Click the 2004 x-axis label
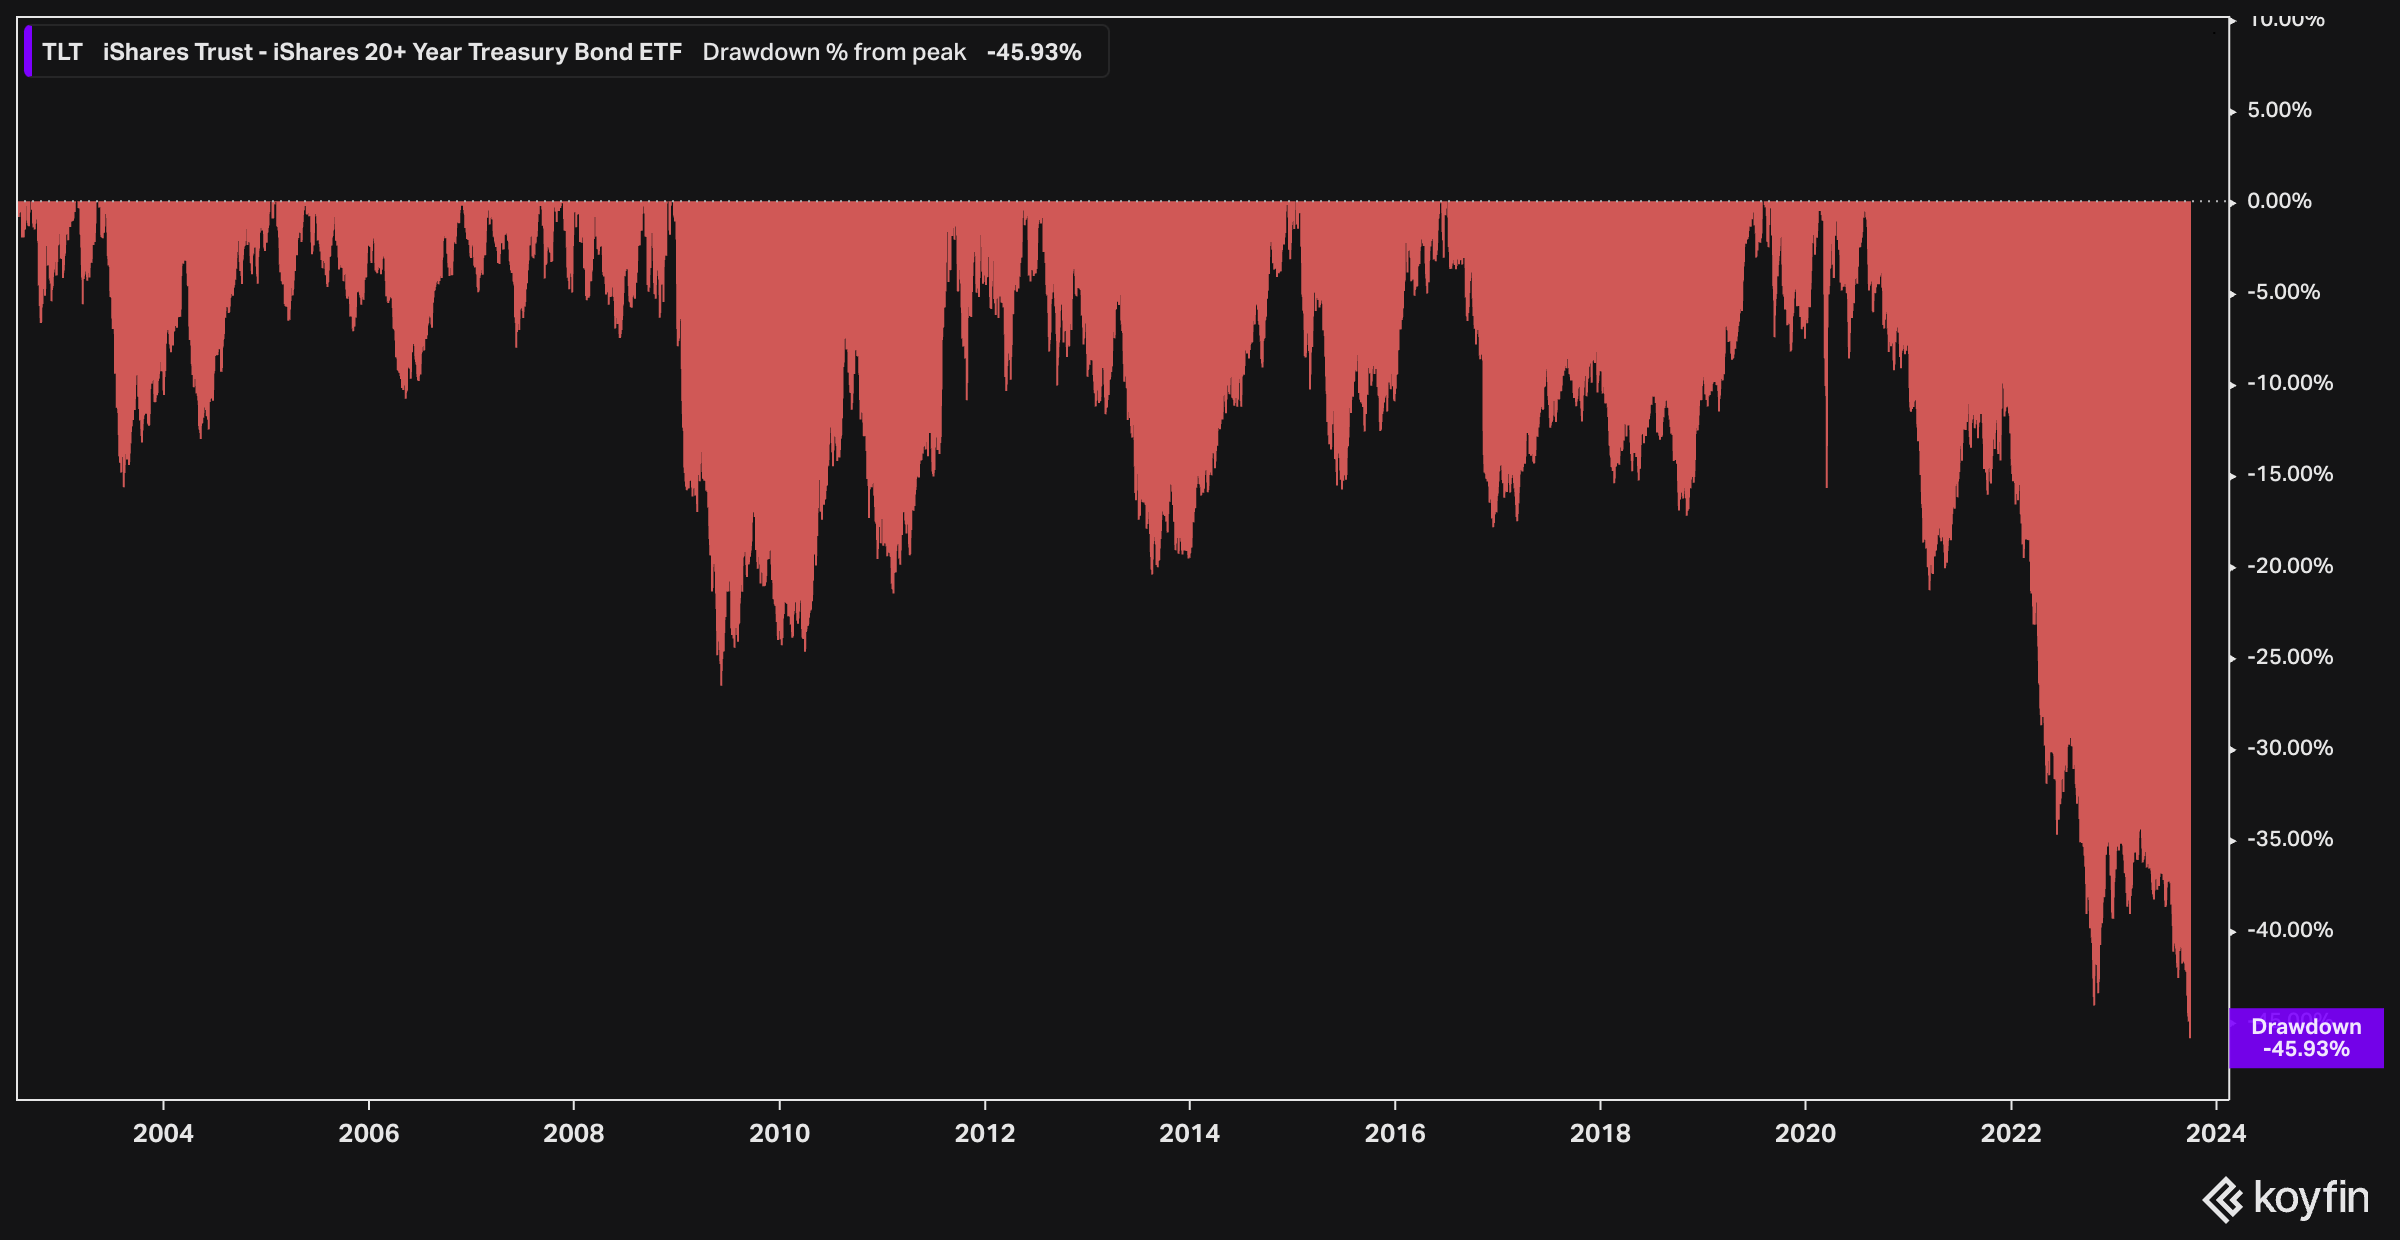 pyautogui.click(x=163, y=1133)
